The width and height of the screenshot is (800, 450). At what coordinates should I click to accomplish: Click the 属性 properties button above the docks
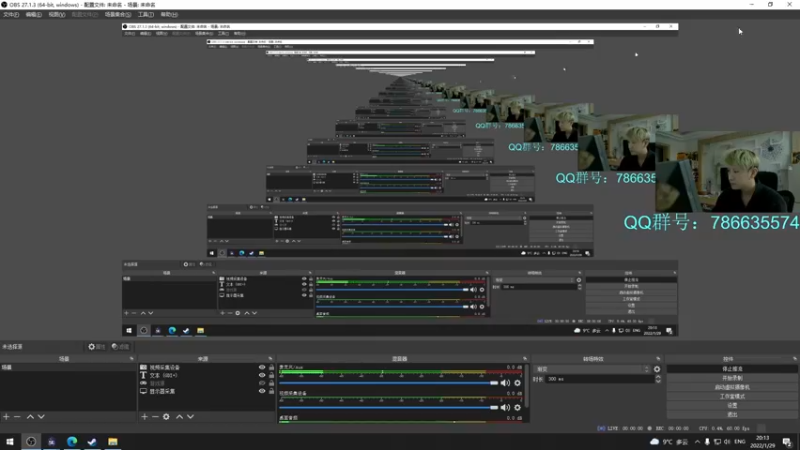coord(96,346)
